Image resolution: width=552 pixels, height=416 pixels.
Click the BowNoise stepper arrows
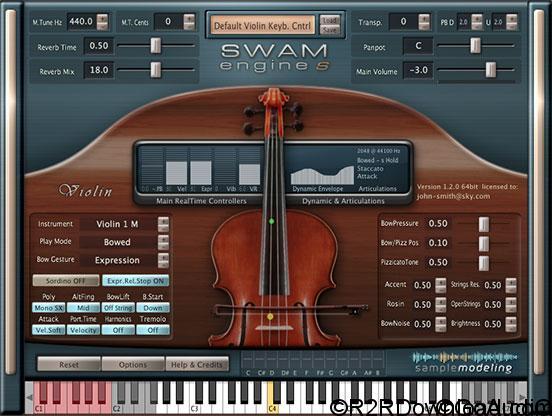(x=440, y=324)
